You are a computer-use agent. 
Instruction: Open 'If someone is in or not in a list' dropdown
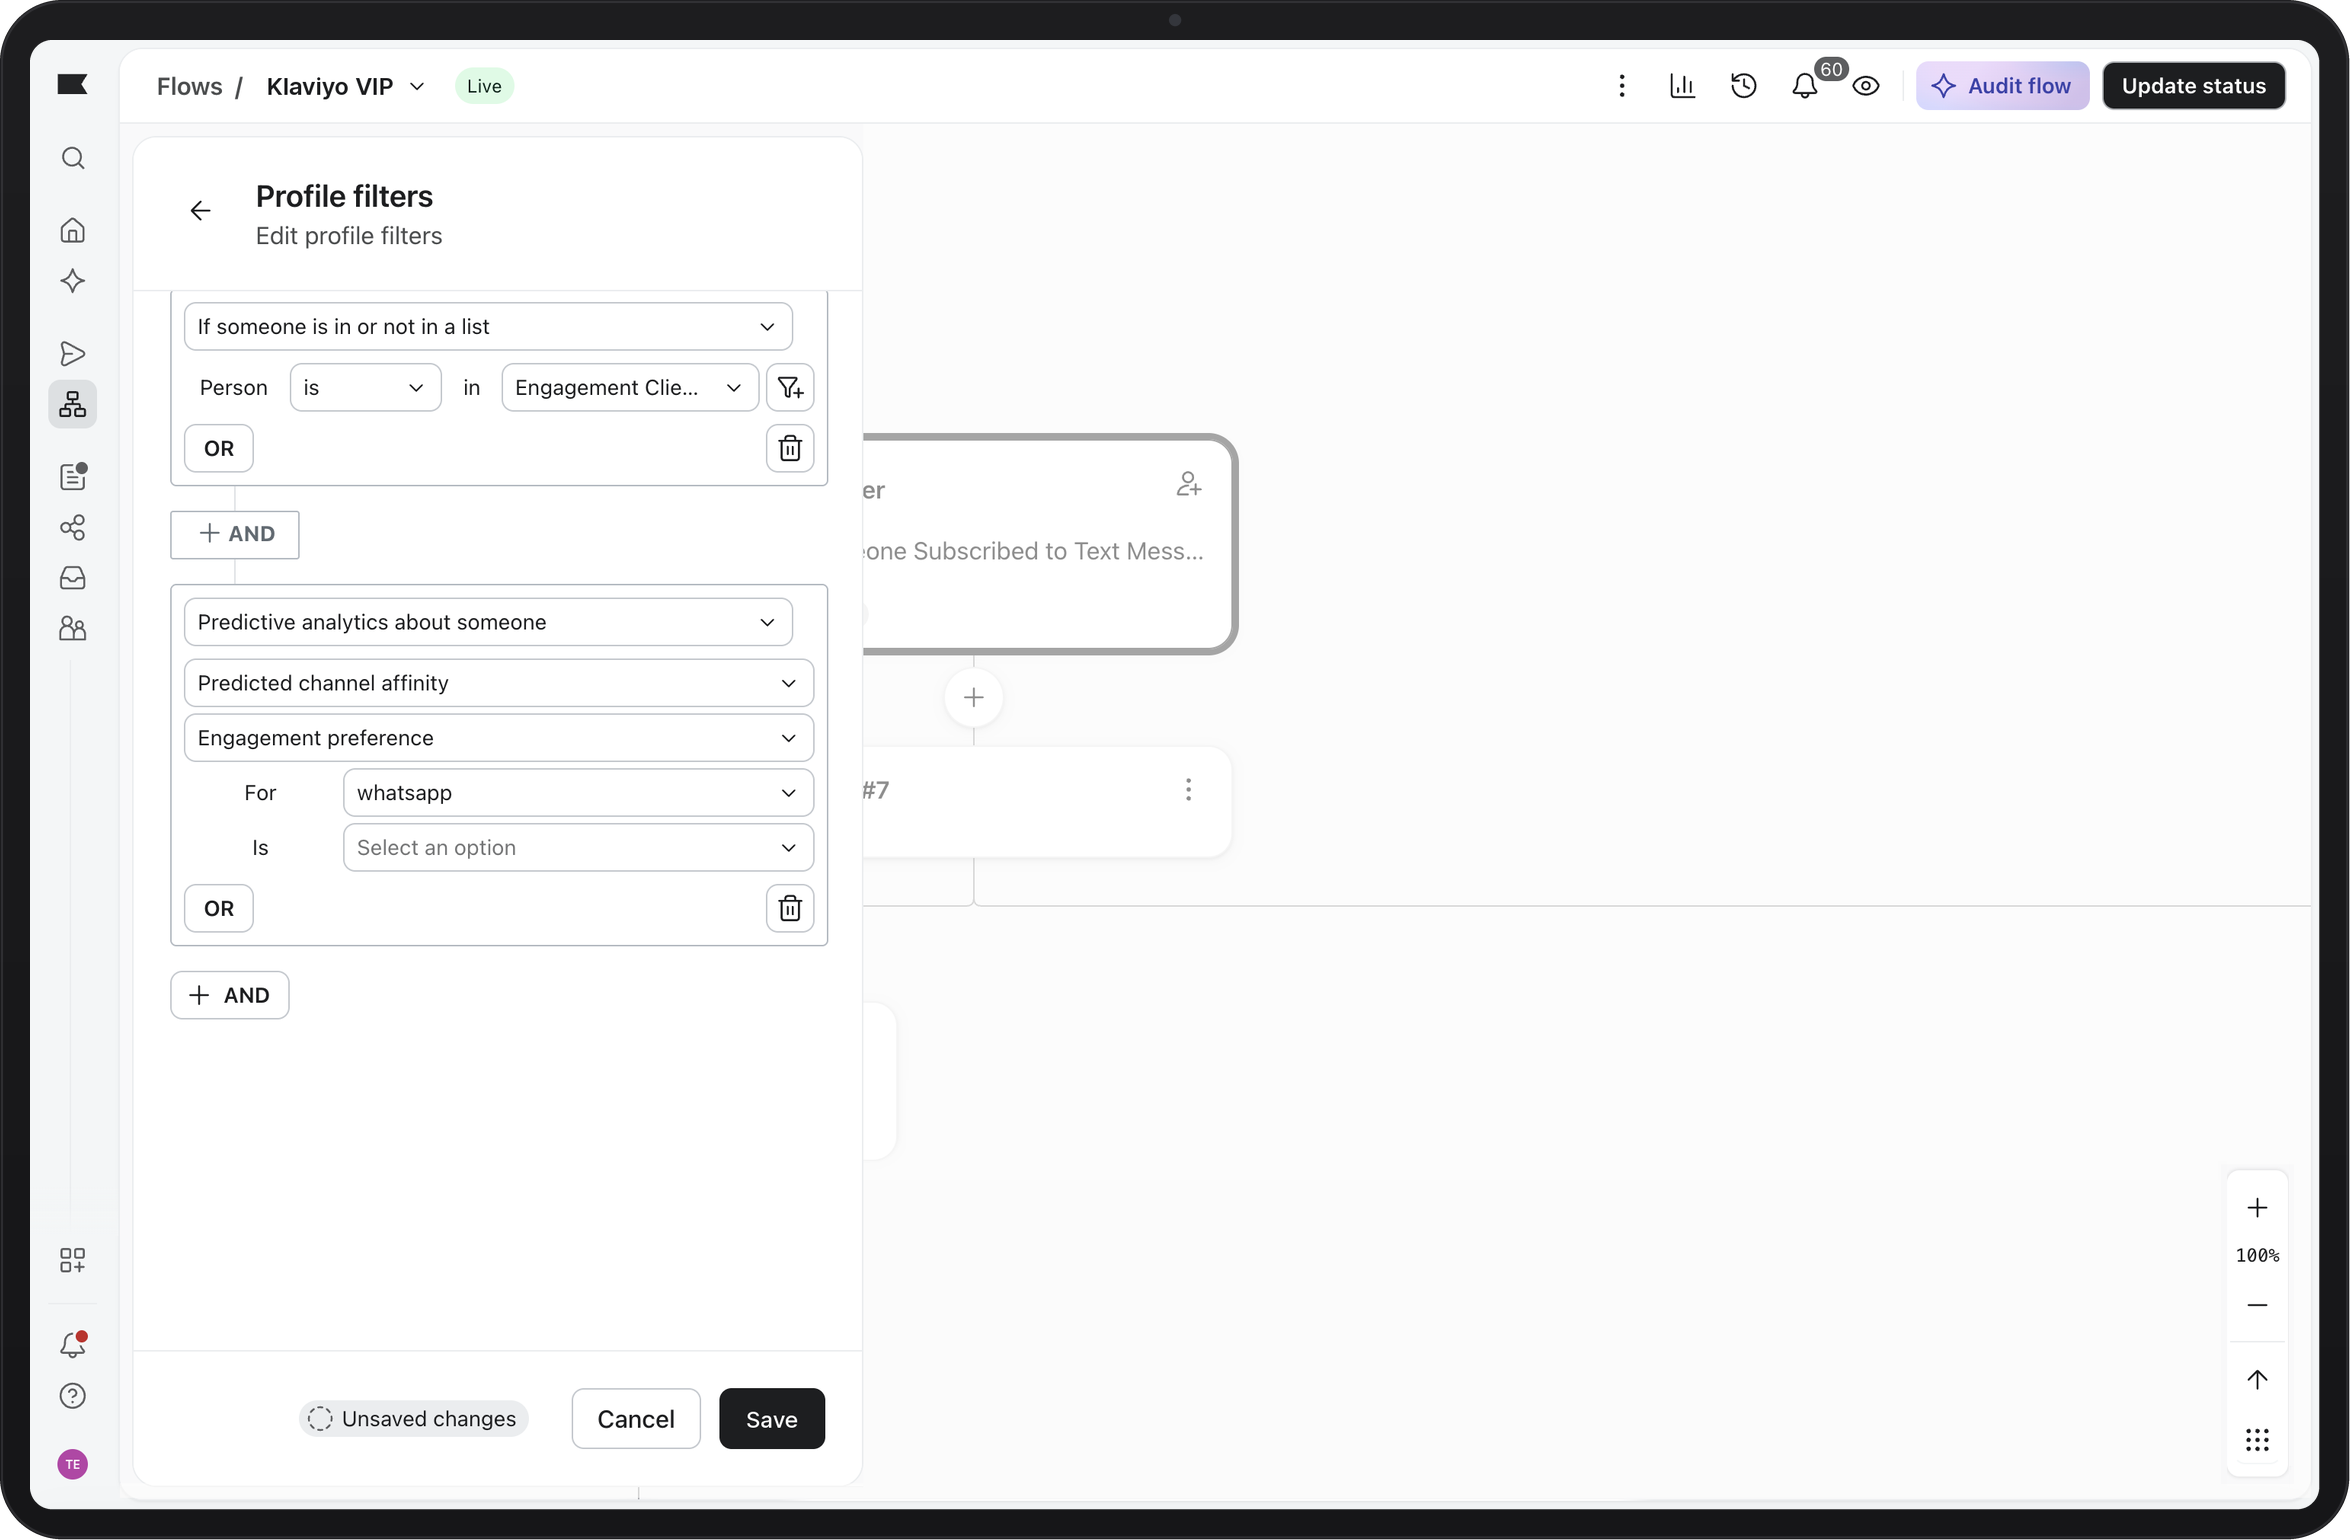tap(488, 327)
